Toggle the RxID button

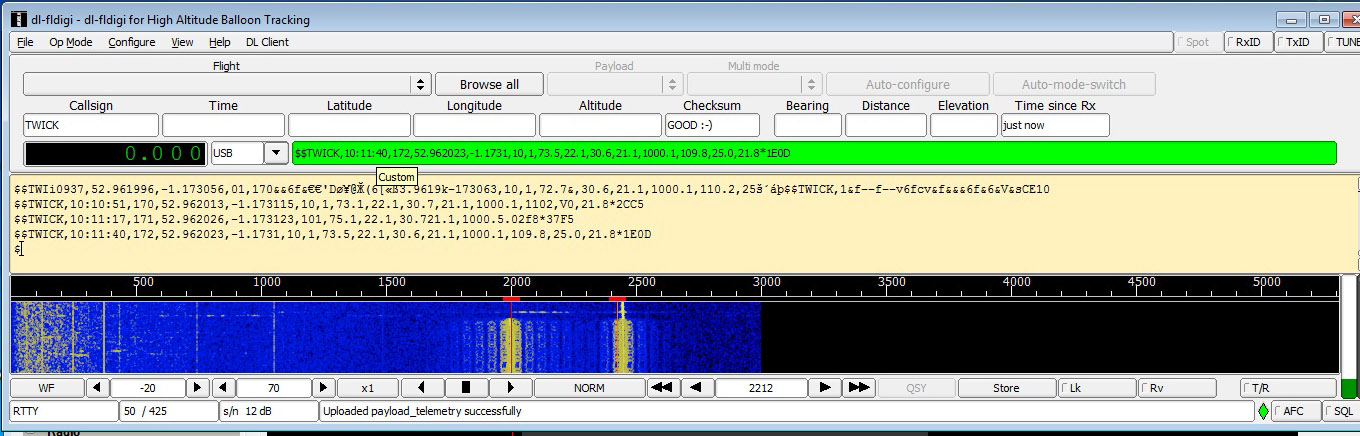pyautogui.click(x=1248, y=42)
